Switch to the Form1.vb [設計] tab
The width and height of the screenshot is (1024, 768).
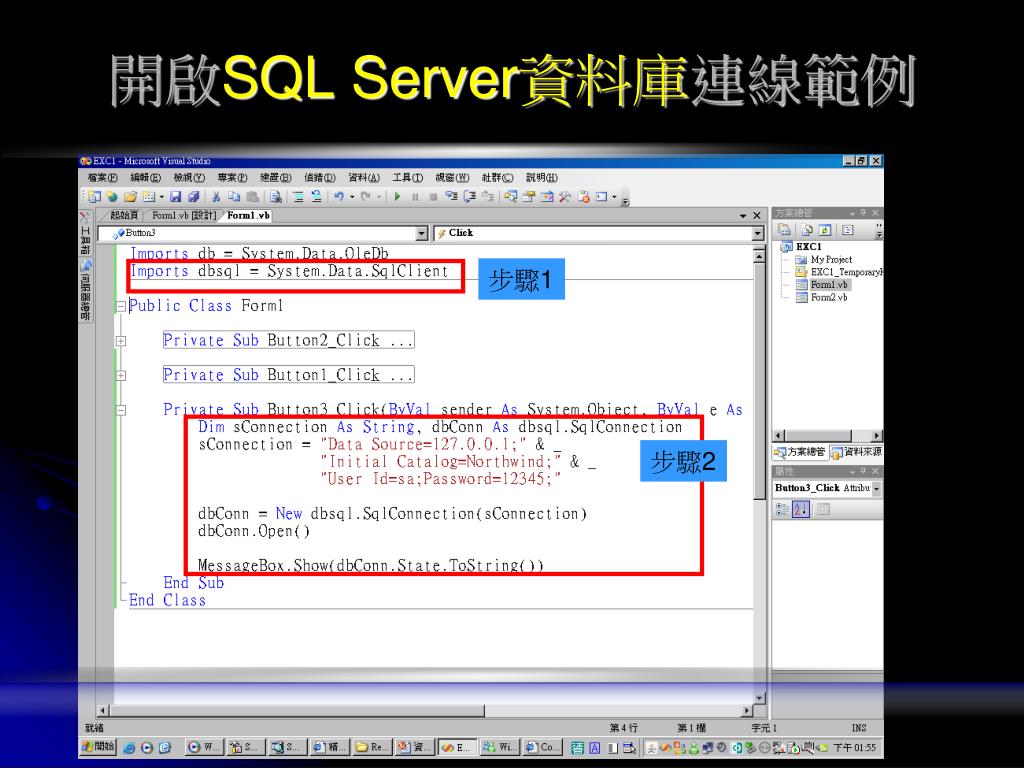[184, 216]
